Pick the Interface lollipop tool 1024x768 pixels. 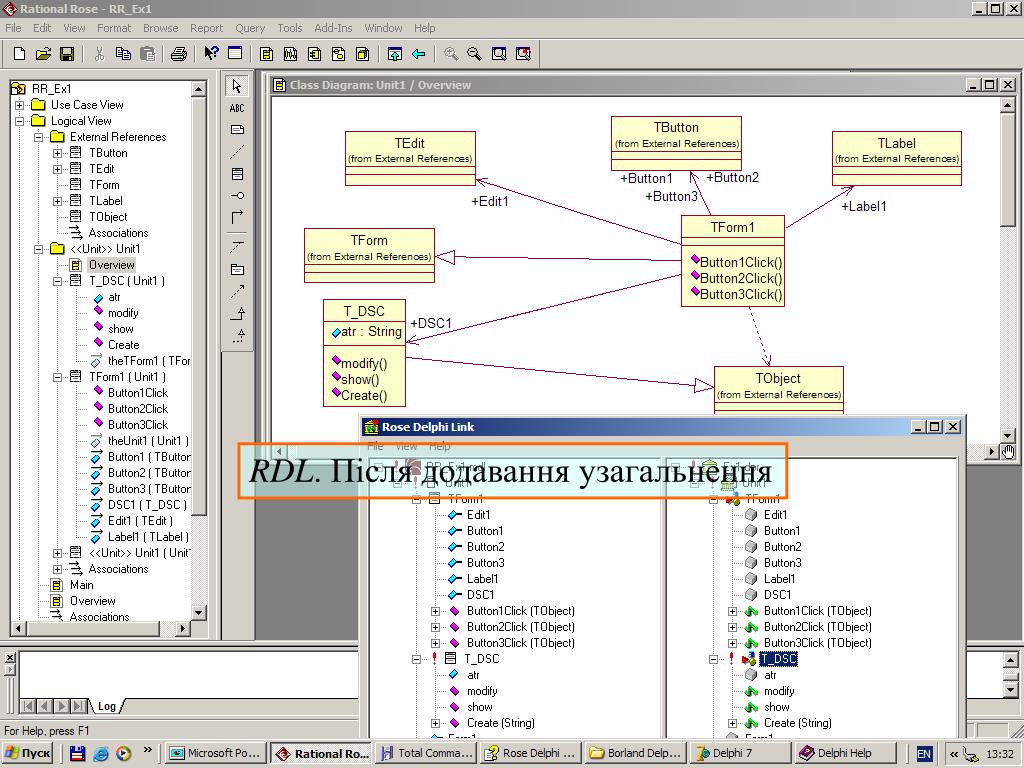237,195
